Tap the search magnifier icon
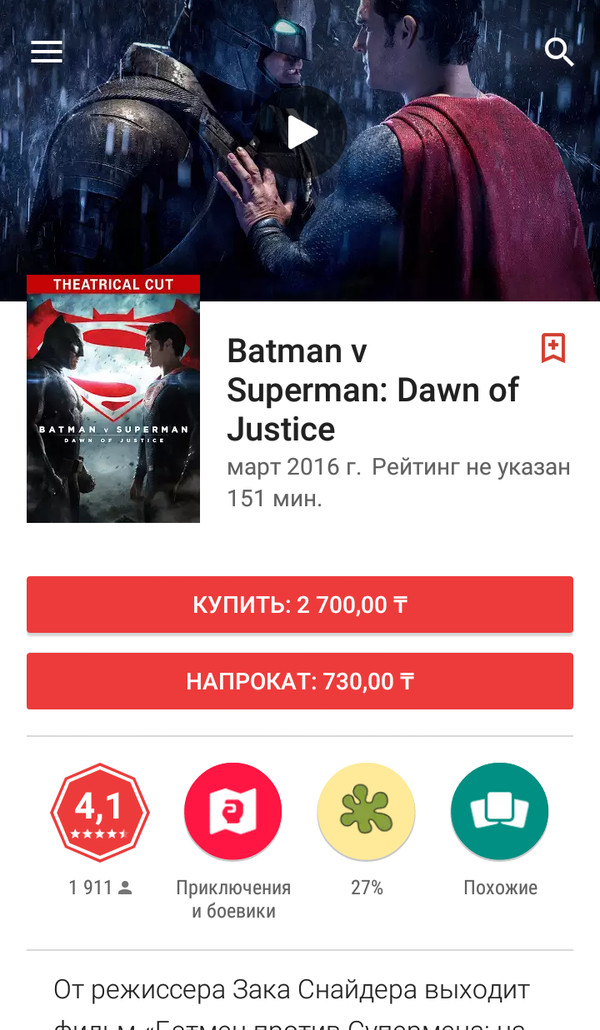The width and height of the screenshot is (600, 1030). 559,51
